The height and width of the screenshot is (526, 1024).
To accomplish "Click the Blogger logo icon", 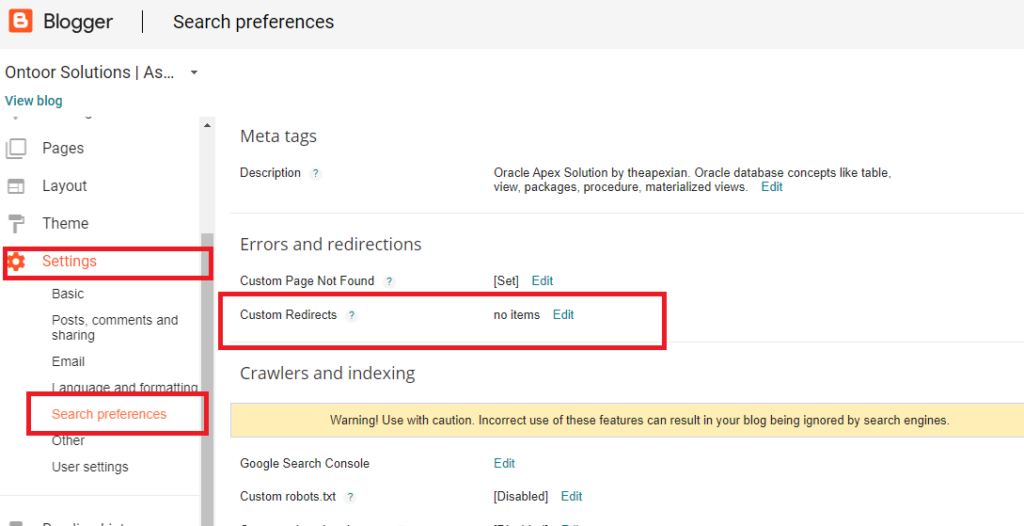I will pyautogui.click(x=20, y=21).
